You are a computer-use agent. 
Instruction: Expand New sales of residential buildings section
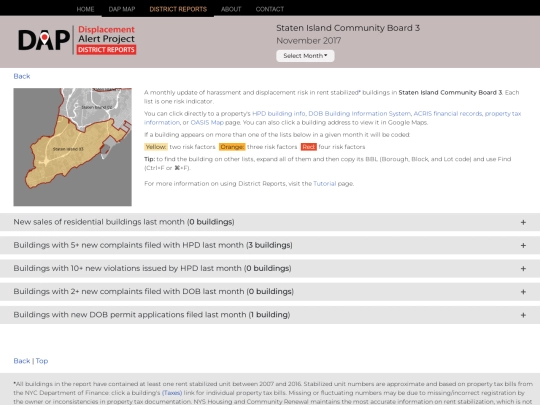click(x=270, y=222)
